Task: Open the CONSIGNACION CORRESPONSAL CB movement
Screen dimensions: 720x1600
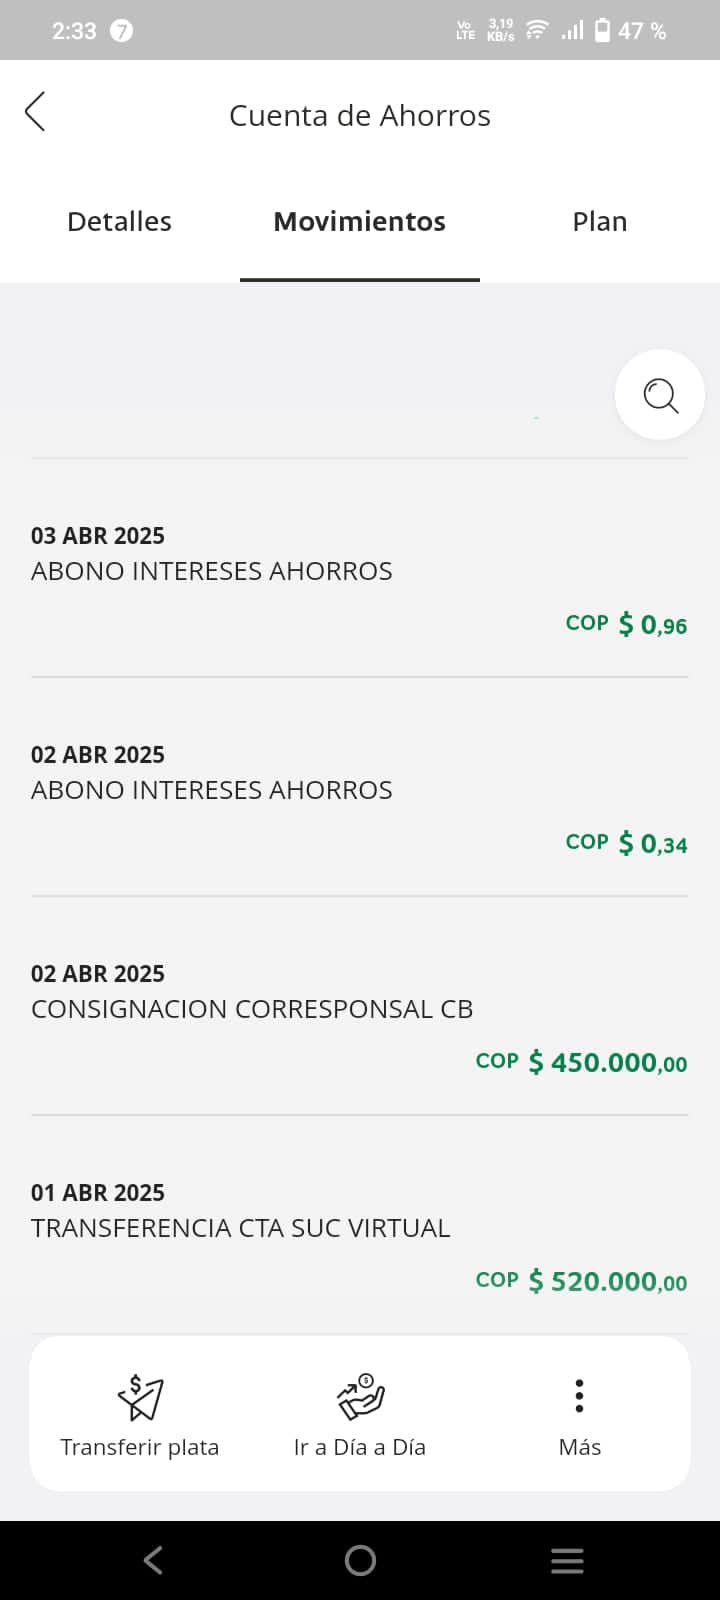Action: click(x=360, y=1008)
